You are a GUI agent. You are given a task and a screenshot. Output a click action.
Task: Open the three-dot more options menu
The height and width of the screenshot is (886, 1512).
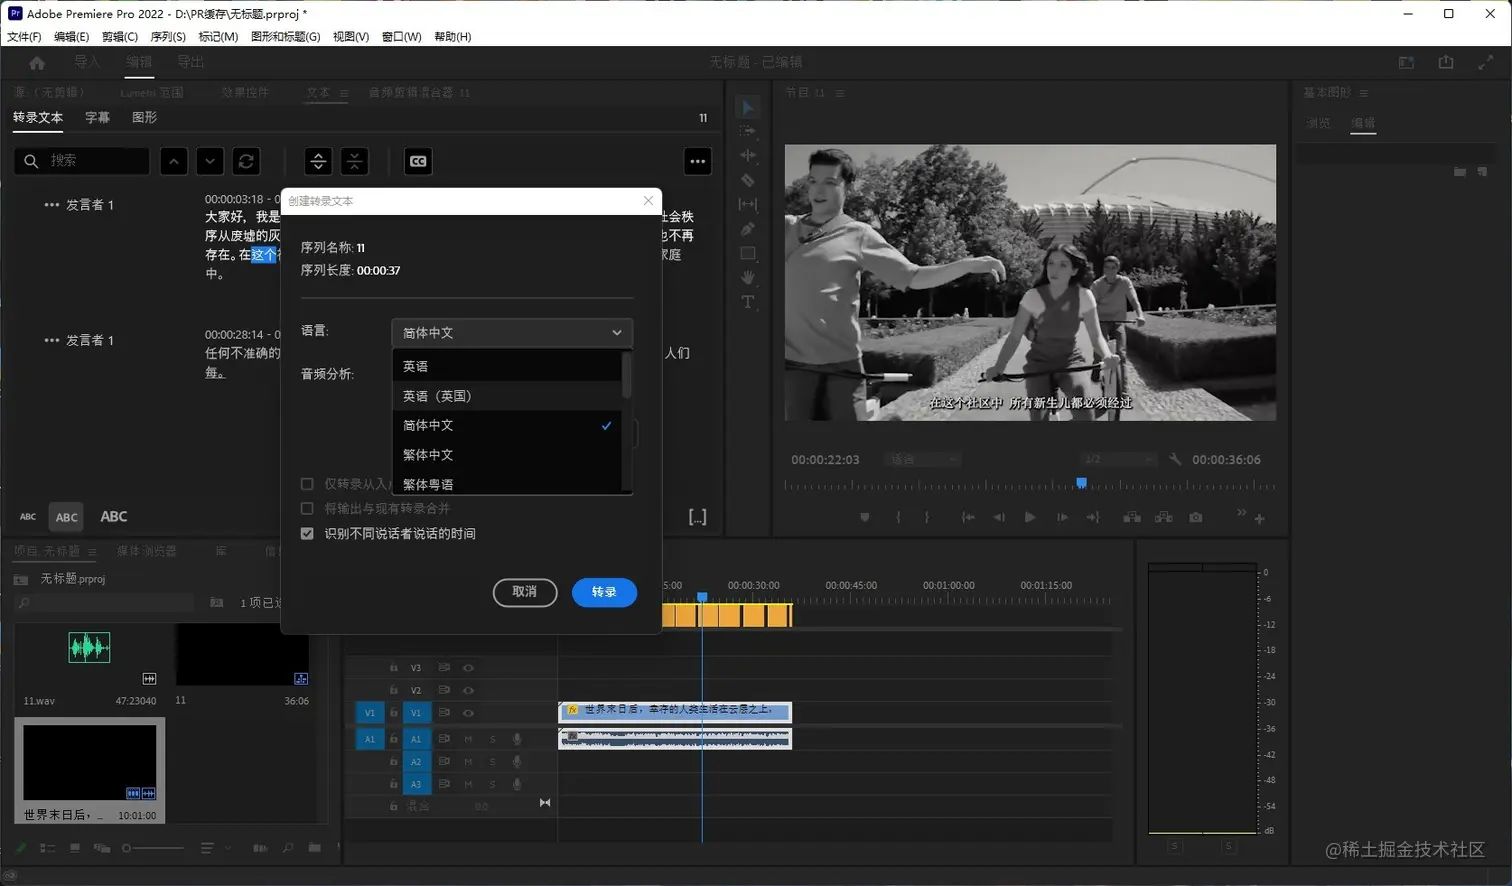[697, 161]
